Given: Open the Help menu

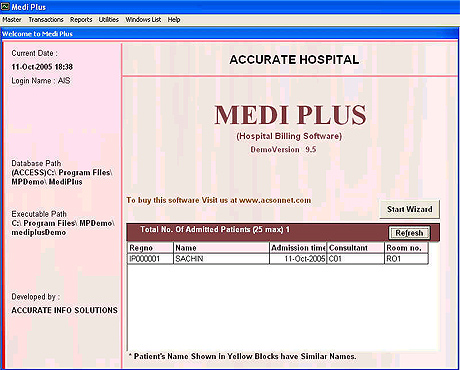Looking at the screenshot, I should tap(174, 20).
